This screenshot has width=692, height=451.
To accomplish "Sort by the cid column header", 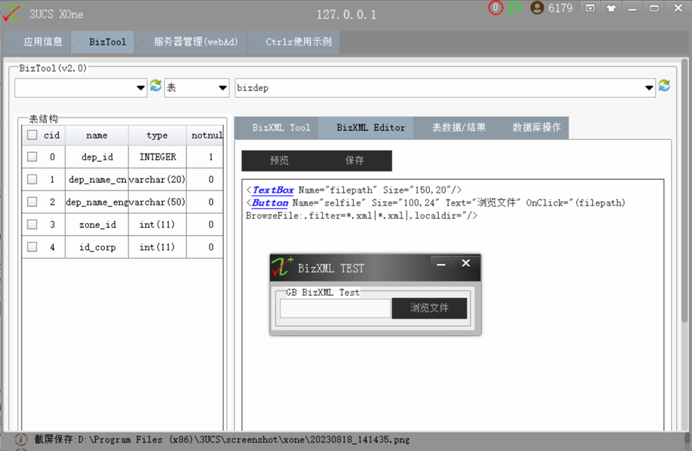I will pos(51,135).
